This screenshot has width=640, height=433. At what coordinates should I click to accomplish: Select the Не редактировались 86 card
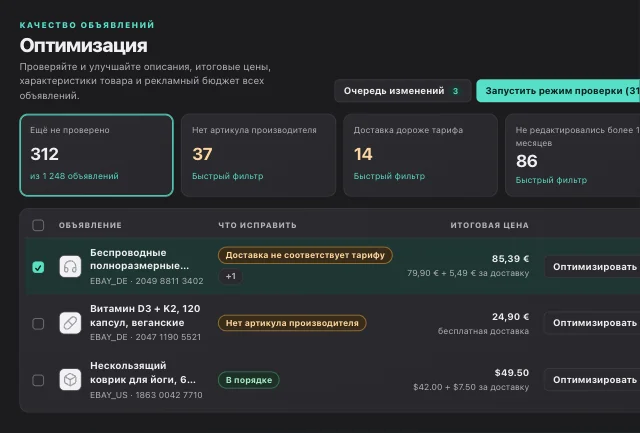point(573,155)
